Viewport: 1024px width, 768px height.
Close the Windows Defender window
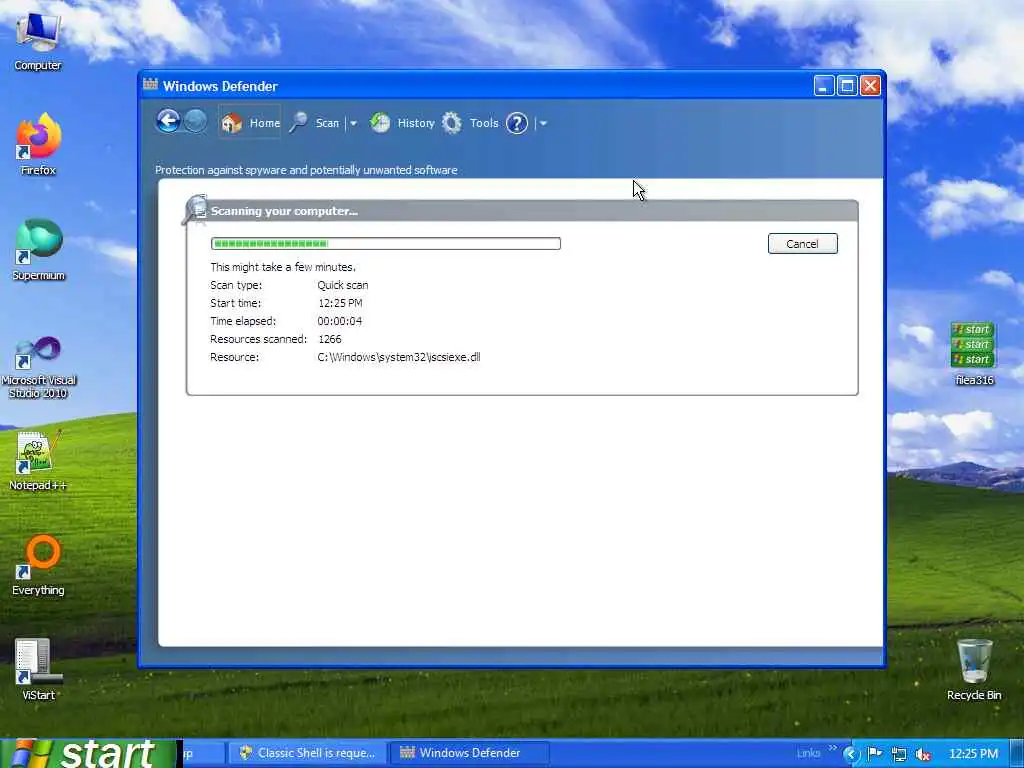point(871,86)
